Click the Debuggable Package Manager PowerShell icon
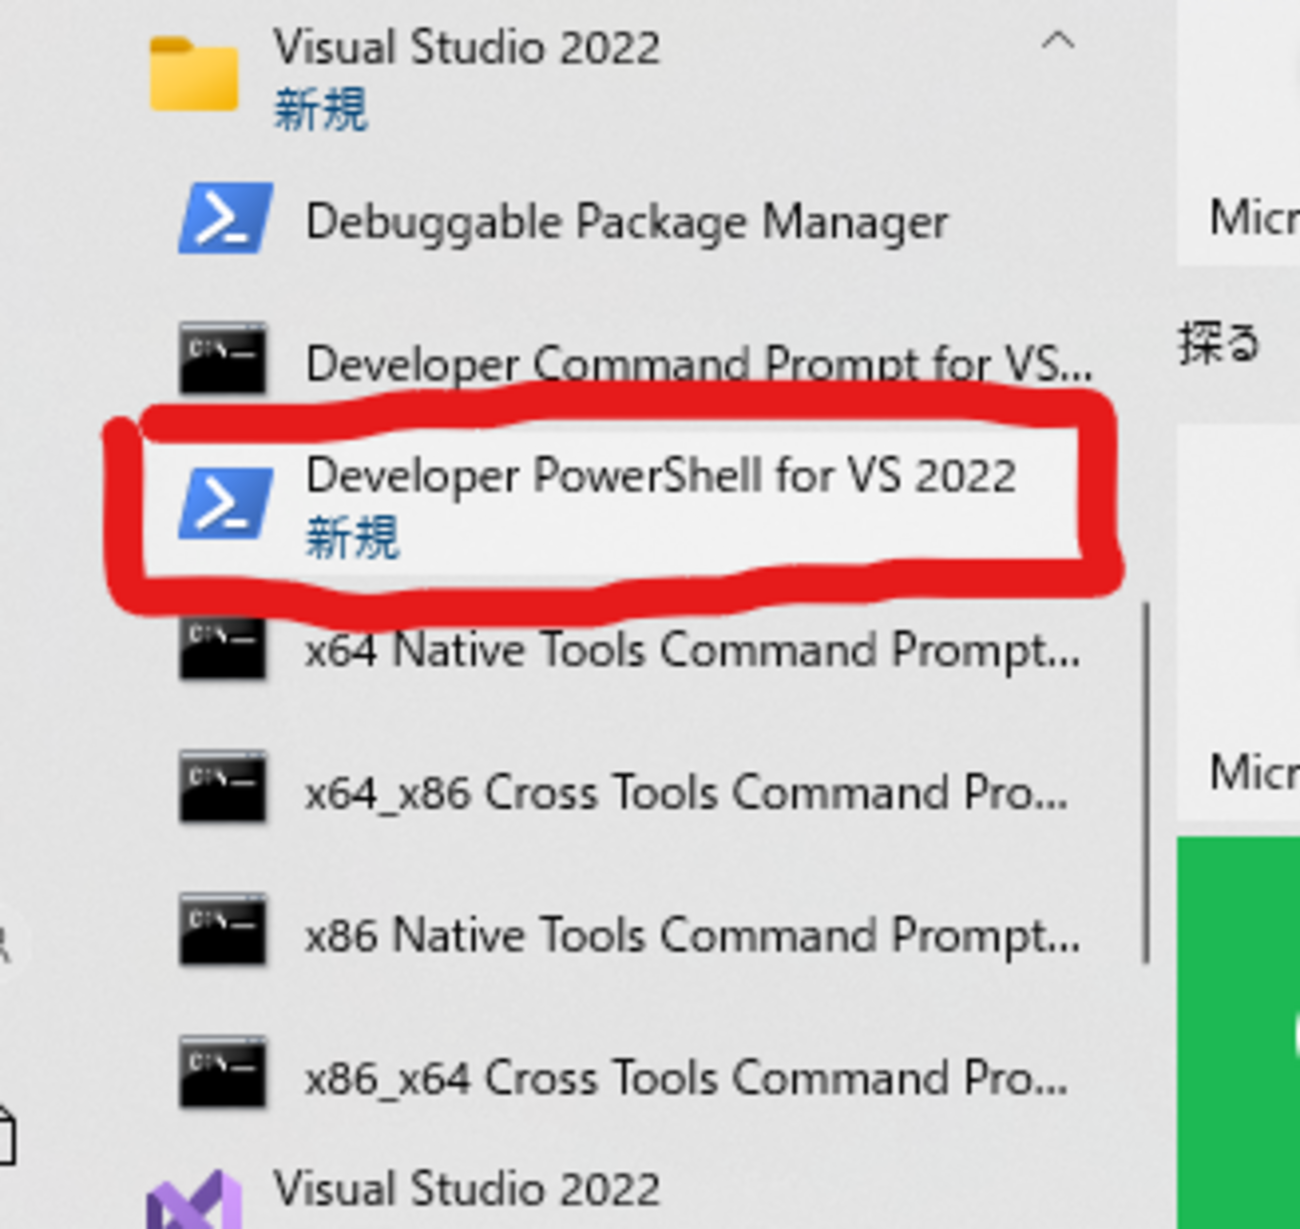This screenshot has height=1229, width=1300. (225, 217)
